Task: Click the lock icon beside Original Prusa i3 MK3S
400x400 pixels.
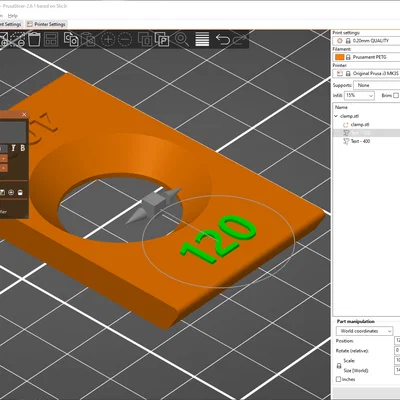Action: click(x=348, y=73)
